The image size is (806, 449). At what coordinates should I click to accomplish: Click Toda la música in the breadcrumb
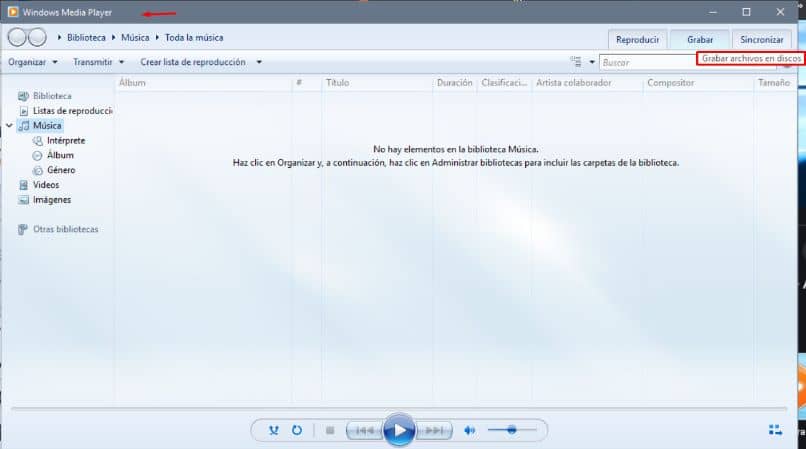tap(194, 38)
